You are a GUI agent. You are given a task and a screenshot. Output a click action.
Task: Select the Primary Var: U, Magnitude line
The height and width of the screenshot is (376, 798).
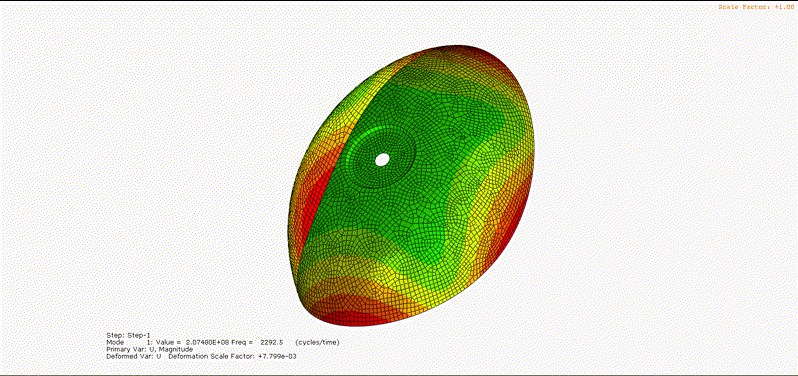[x=150, y=350]
